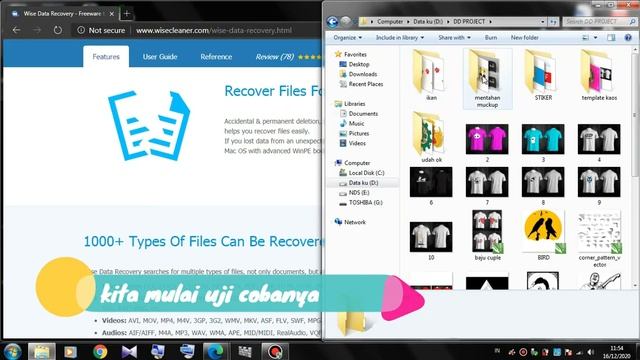Click Burn in Explorer toolbar
The image size is (640, 360).
click(491, 38)
